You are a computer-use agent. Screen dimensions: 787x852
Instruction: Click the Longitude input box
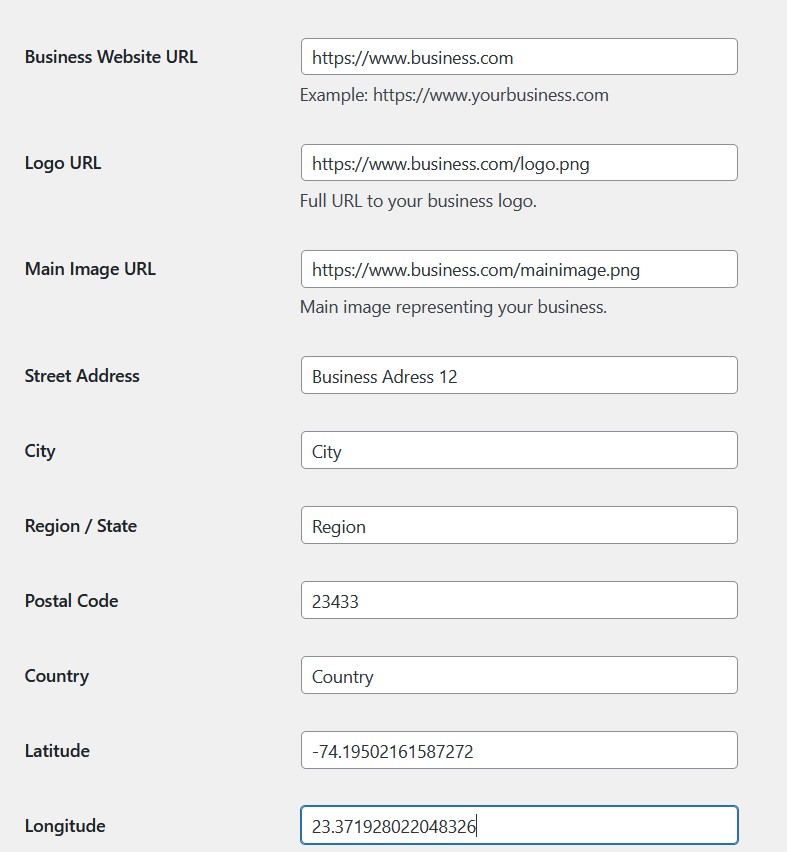(x=518, y=825)
